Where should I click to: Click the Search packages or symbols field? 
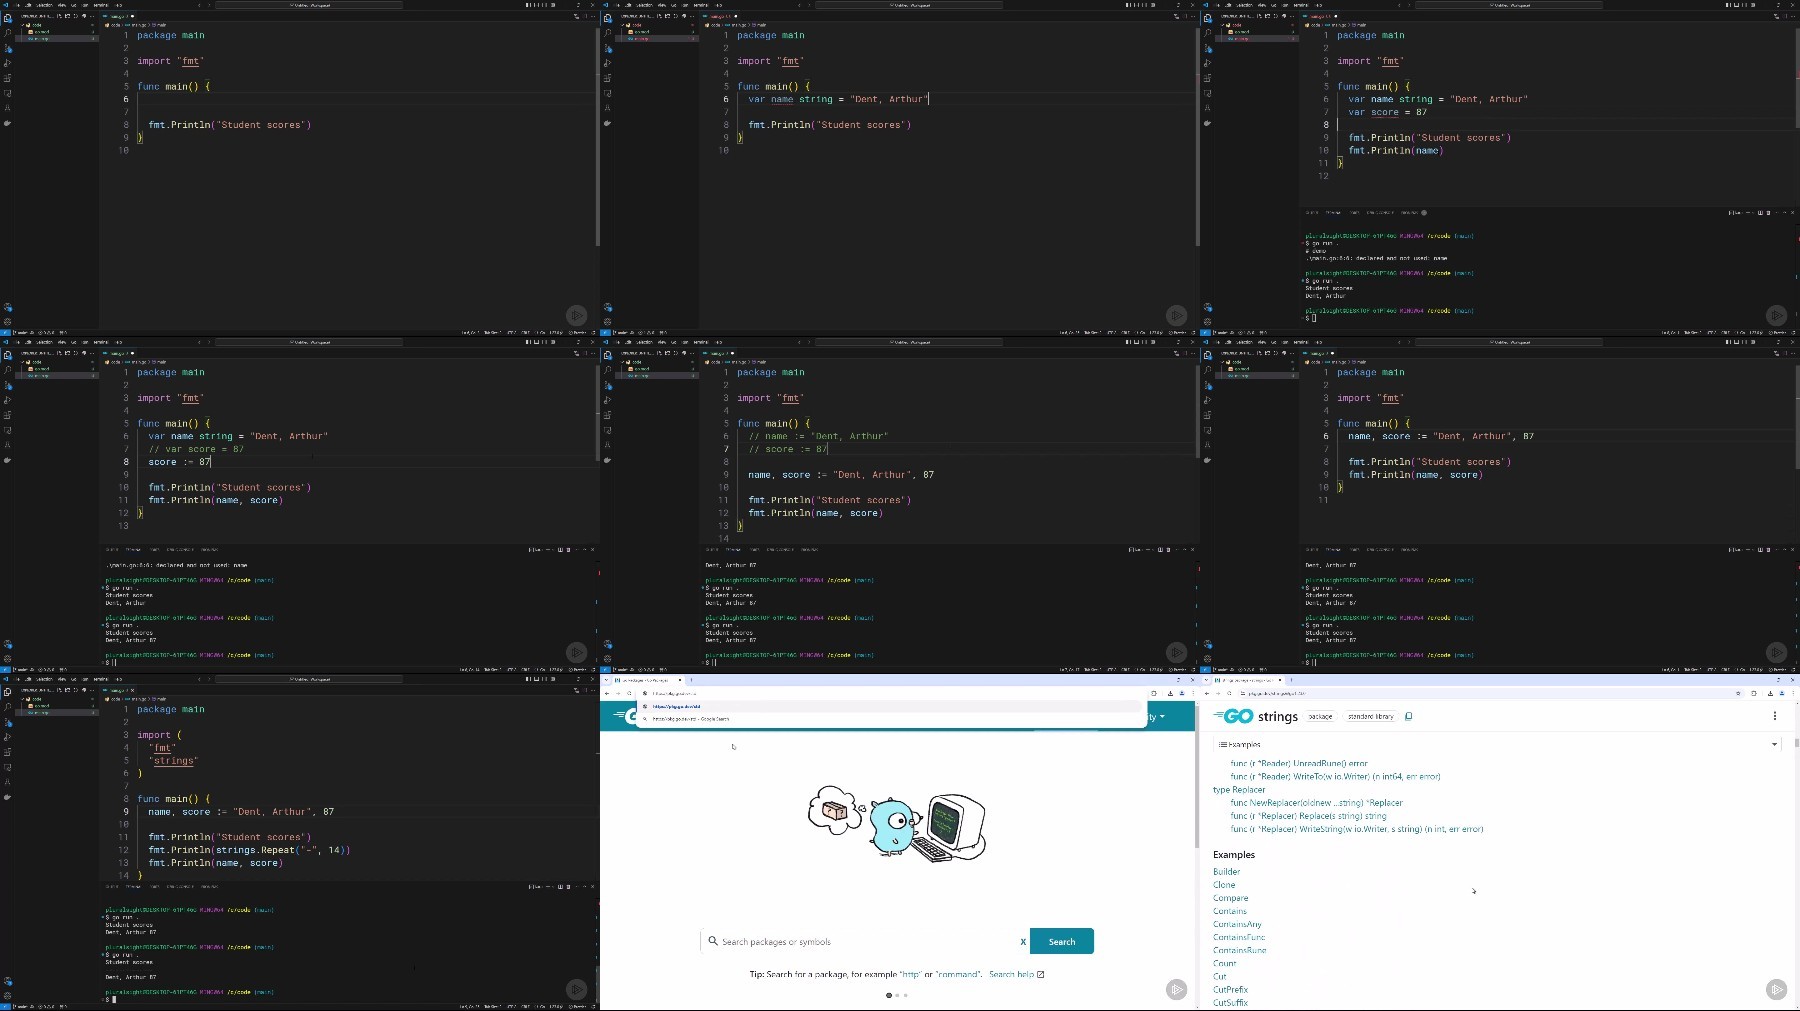click(x=865, y=941)
